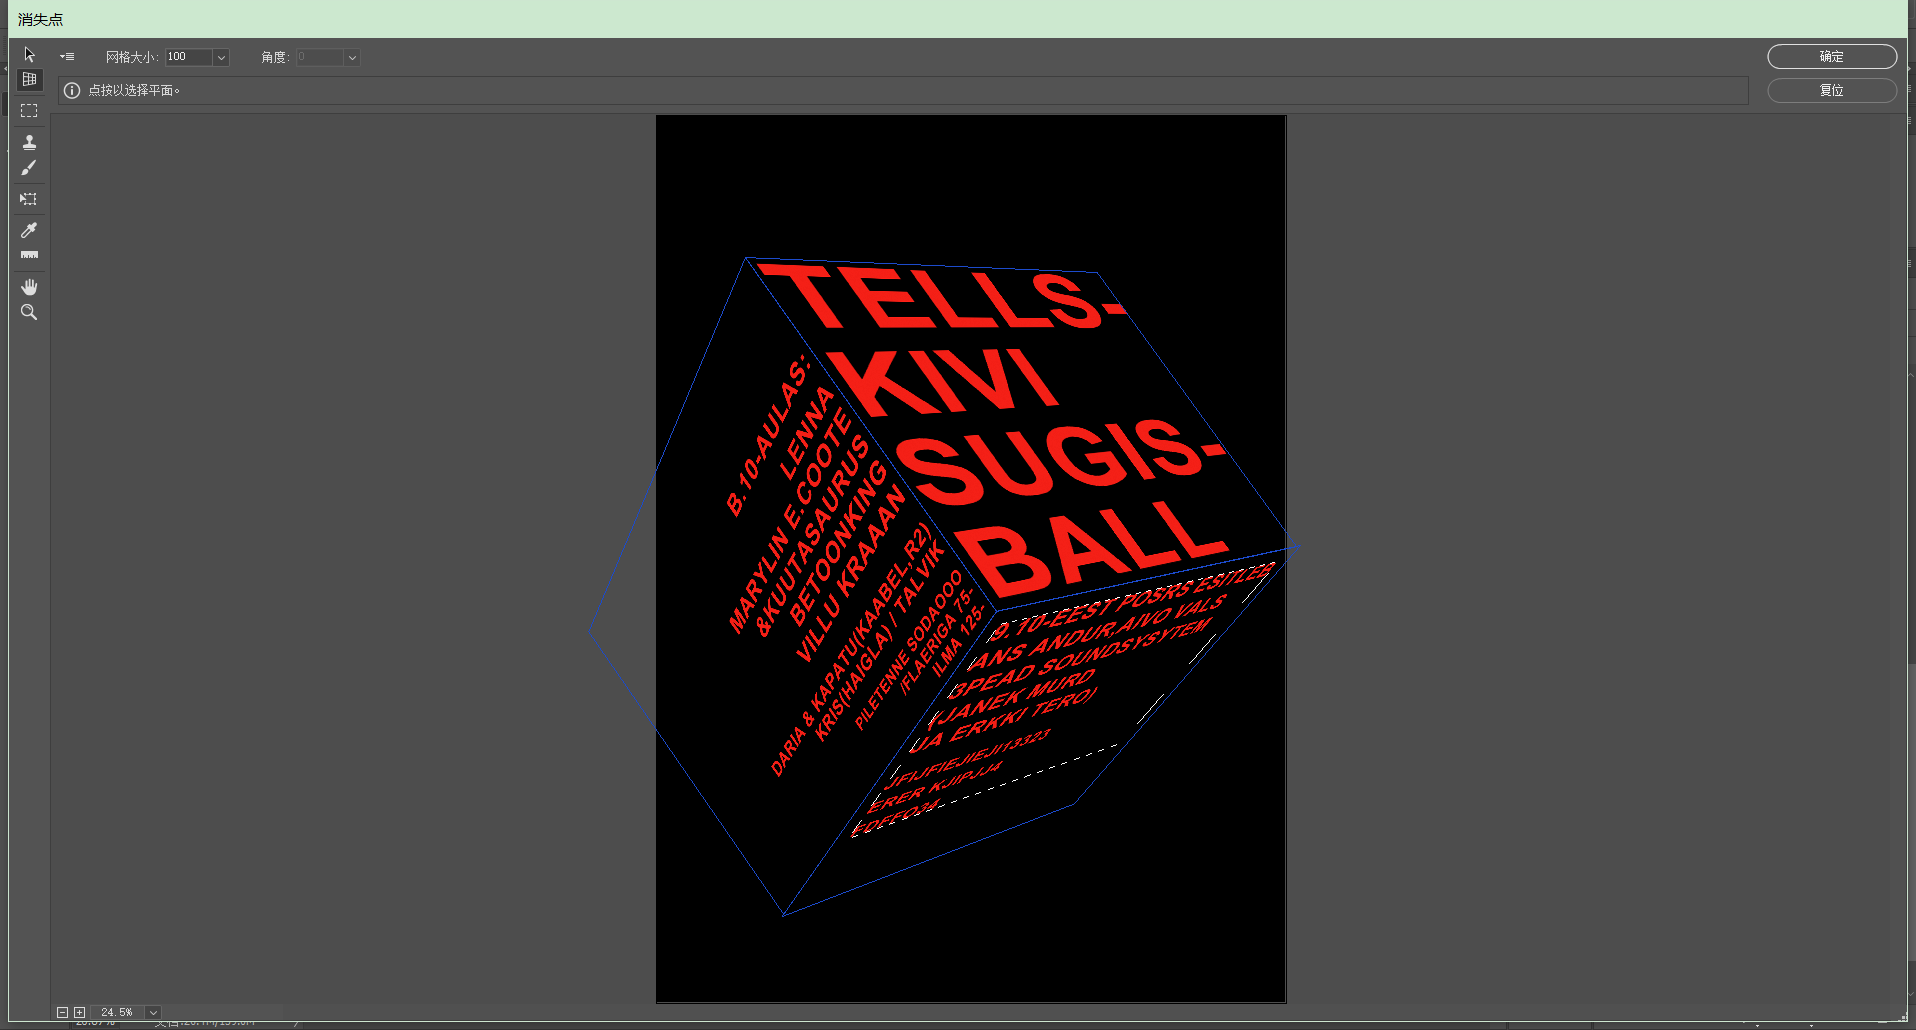Click the 网格大小 label
The image size is (1916, 1030).
[x=132, y=57]
